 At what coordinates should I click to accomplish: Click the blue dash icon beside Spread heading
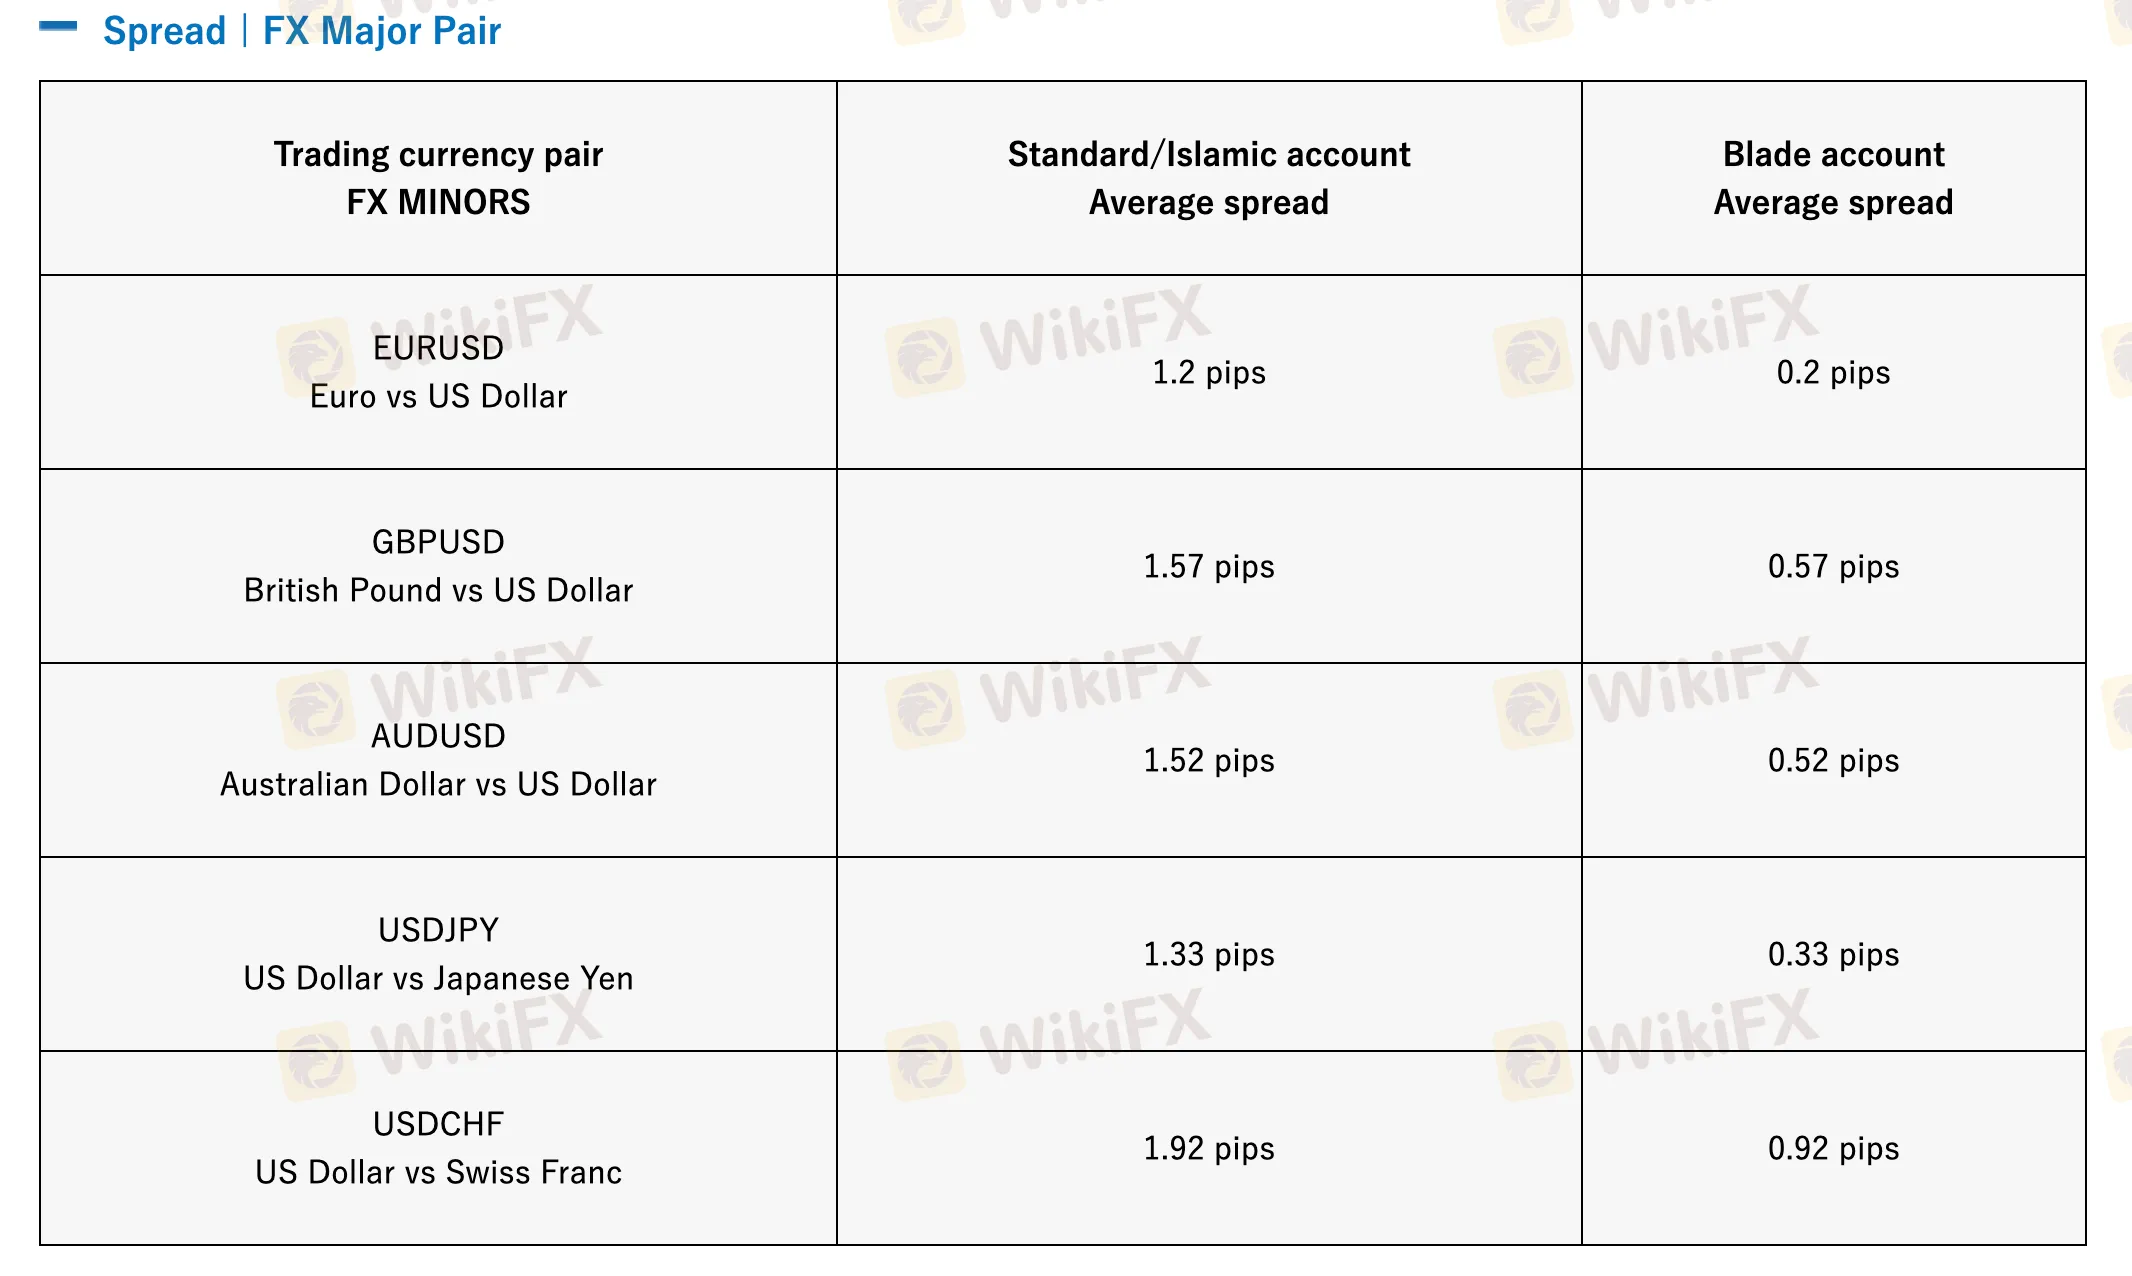58,27
